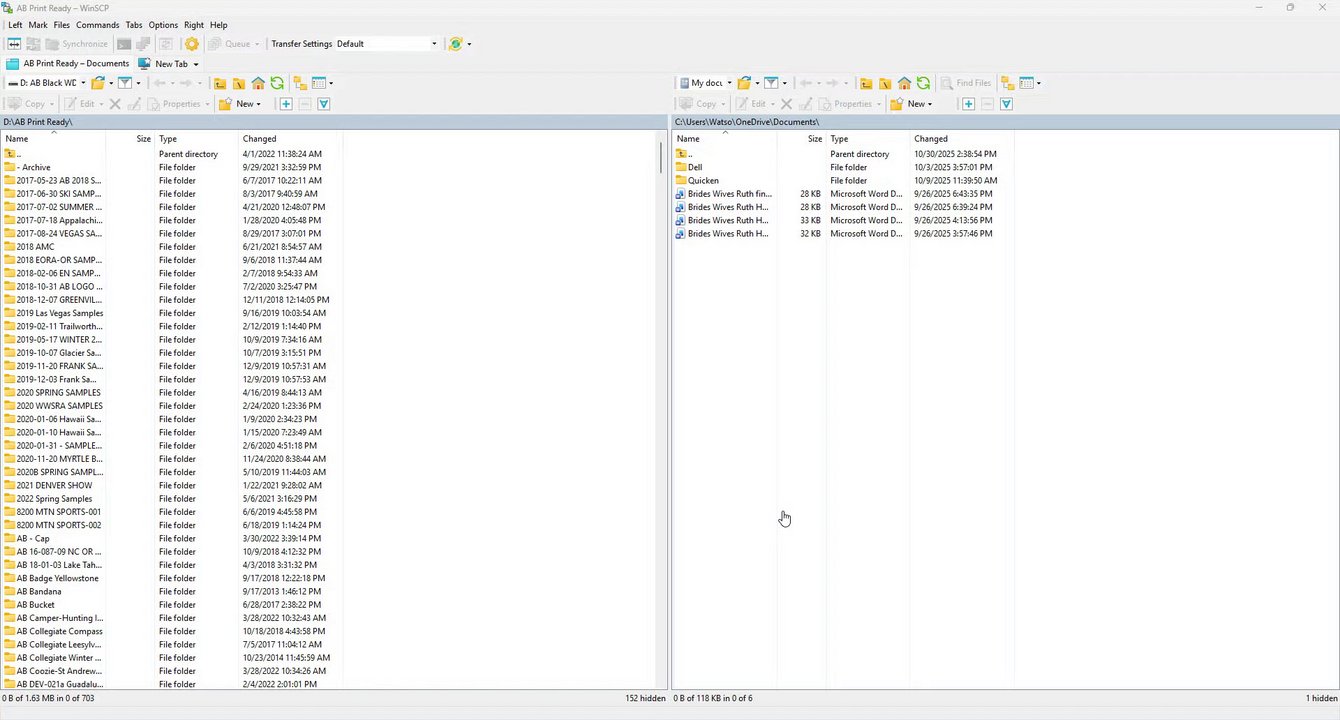
Task: Sort right panel by Size column header
Action: tap(802, 139)
